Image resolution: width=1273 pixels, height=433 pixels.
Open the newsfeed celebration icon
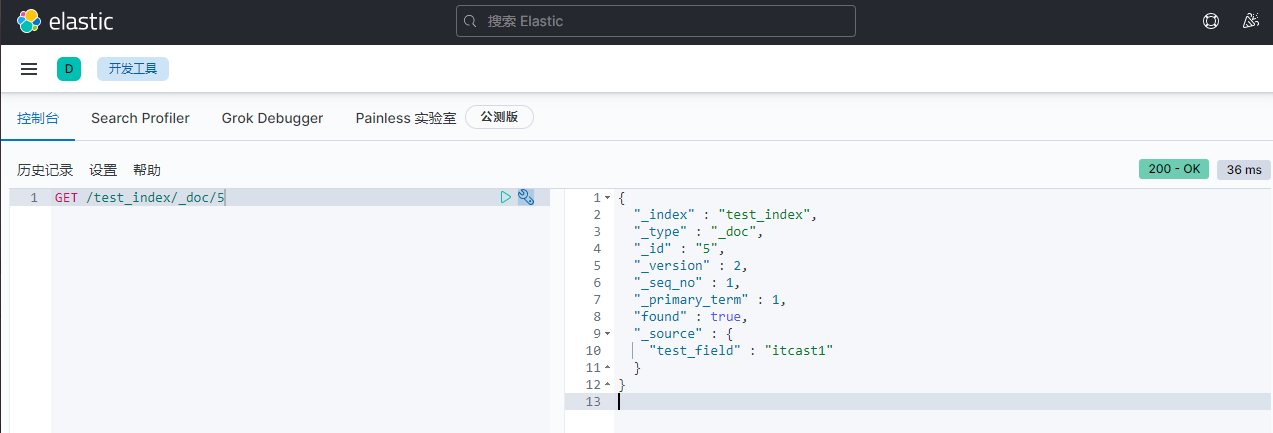(x=1250, y=21)
